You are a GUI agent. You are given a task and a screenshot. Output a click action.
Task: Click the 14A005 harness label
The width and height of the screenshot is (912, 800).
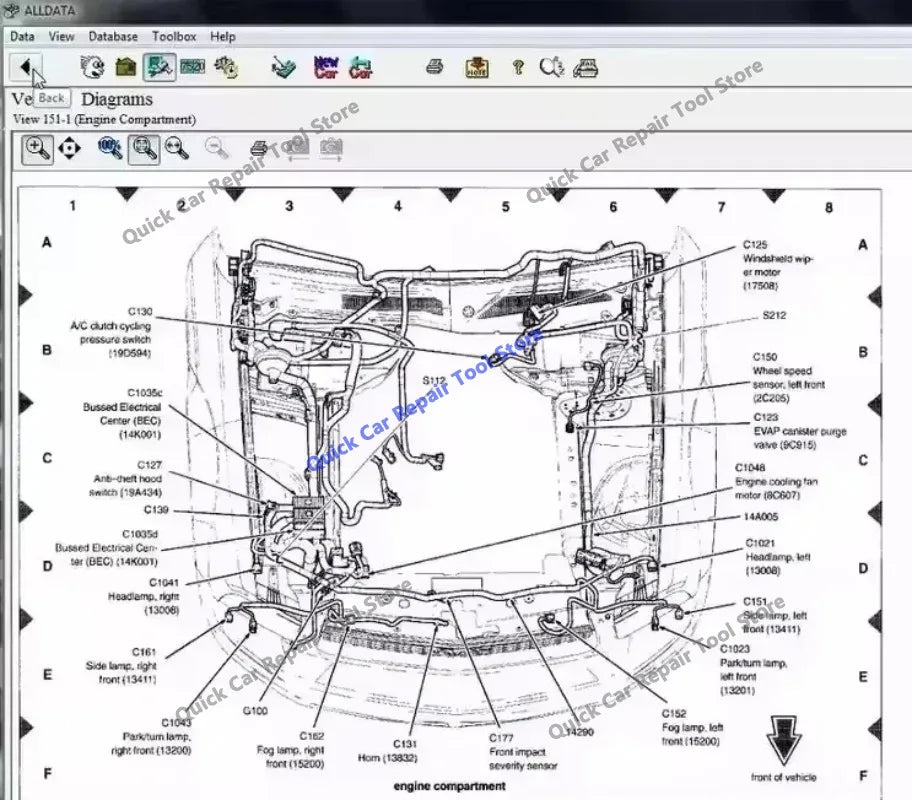760,517
